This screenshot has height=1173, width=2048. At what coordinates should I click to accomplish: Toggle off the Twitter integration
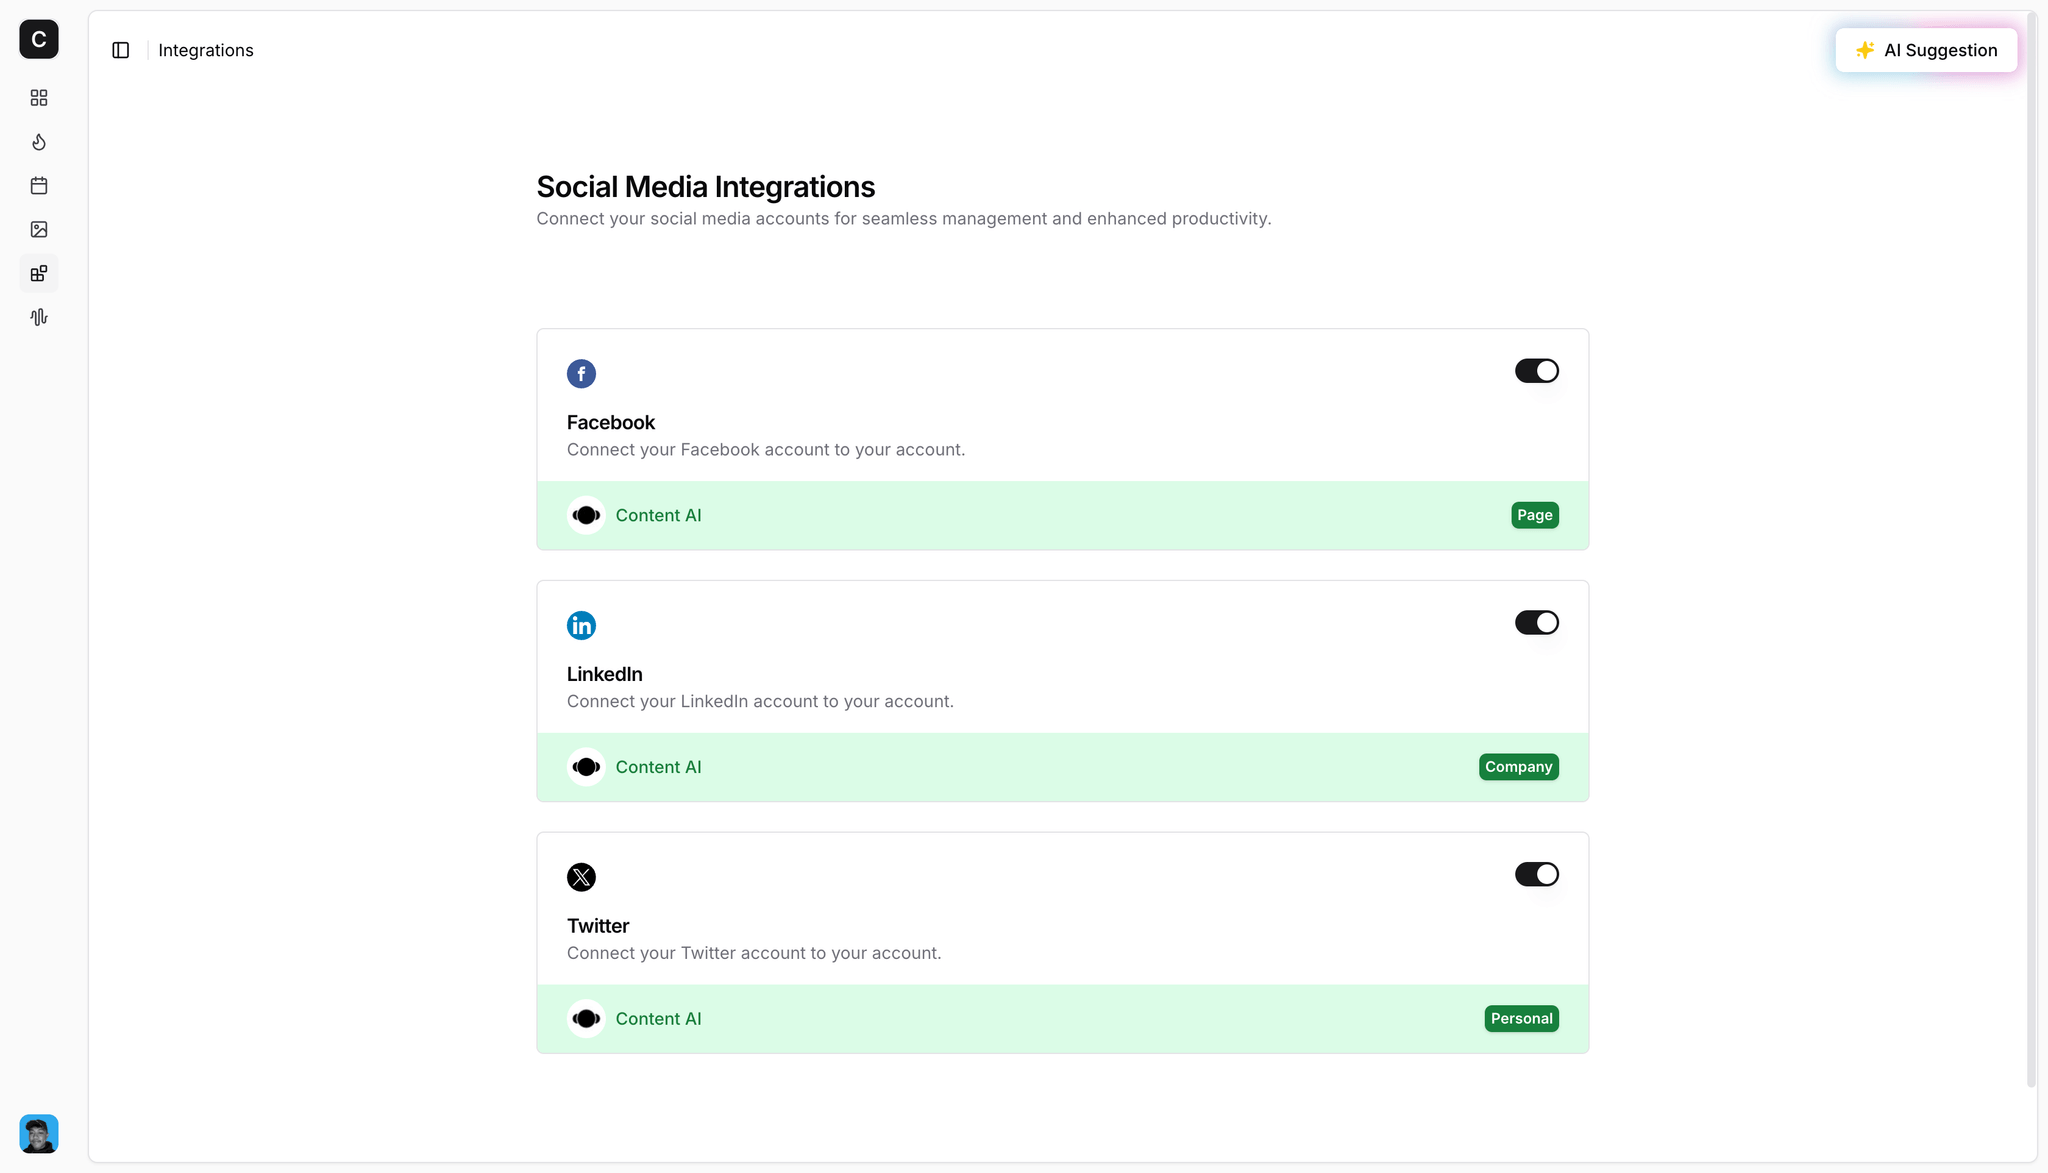point(1537,873)
